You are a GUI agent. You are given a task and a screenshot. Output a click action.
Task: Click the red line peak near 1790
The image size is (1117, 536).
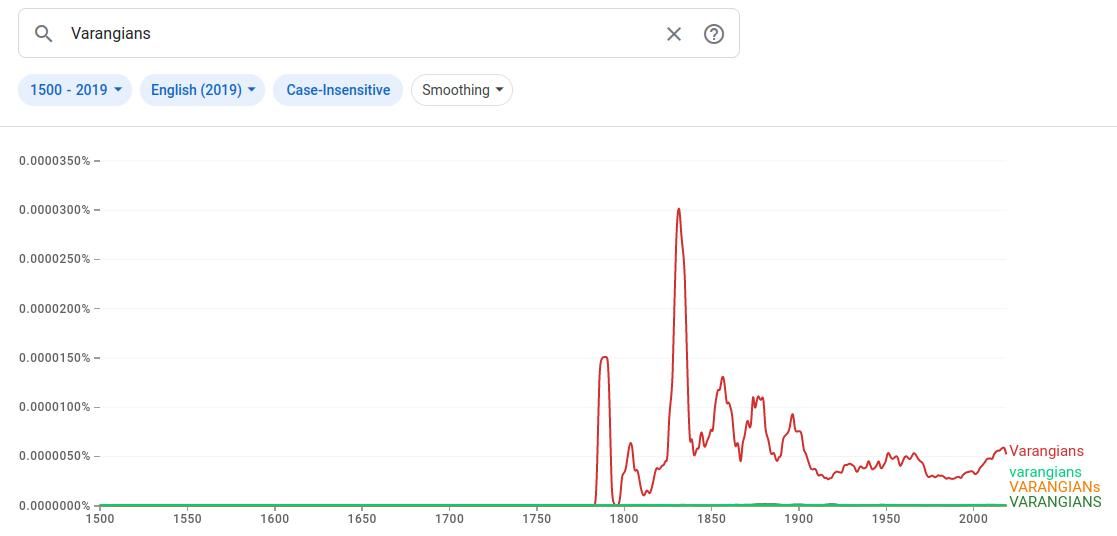604,357
